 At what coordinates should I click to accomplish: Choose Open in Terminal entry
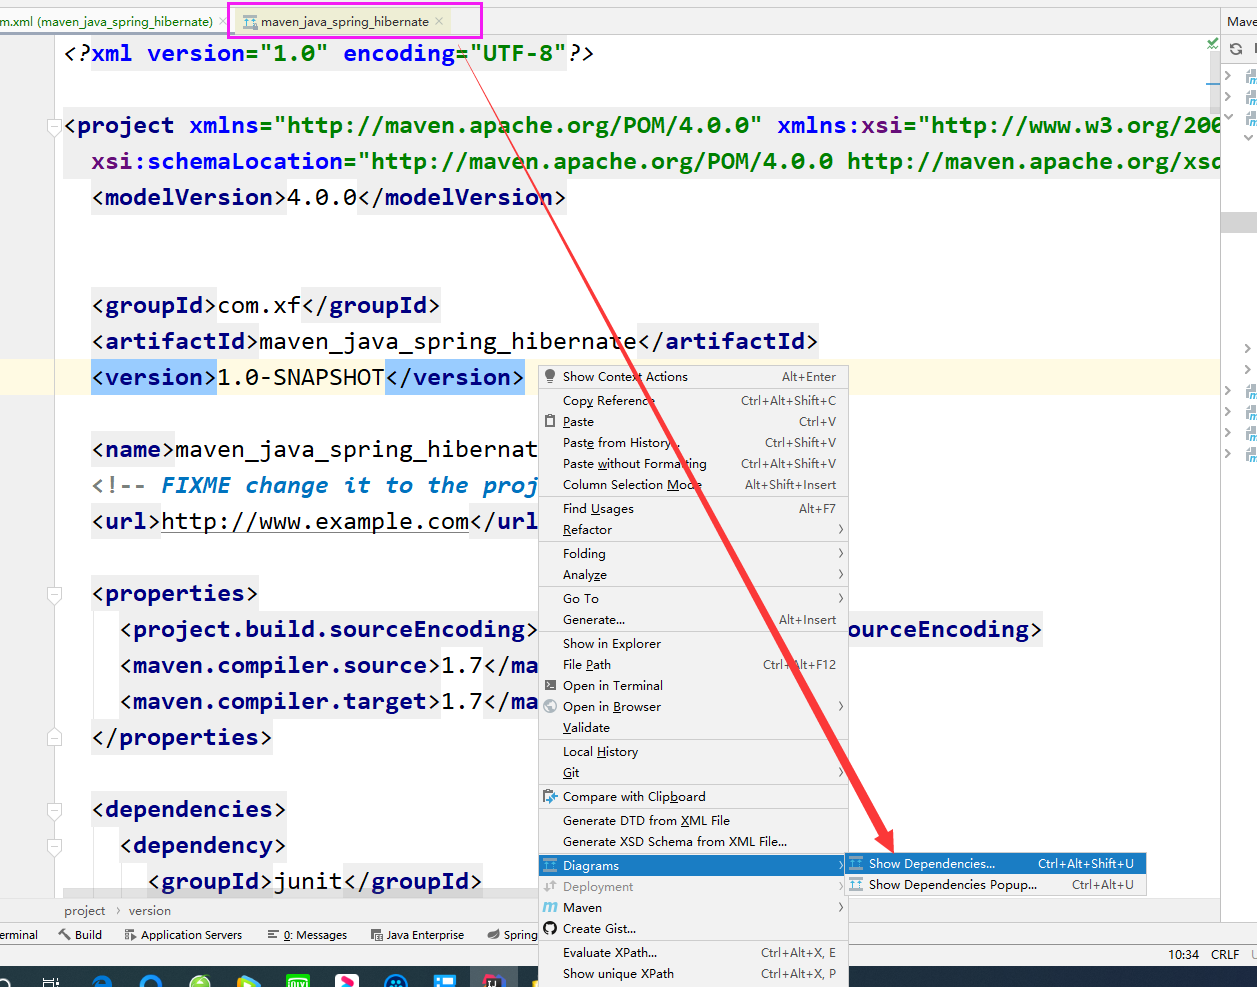point(692,686)
